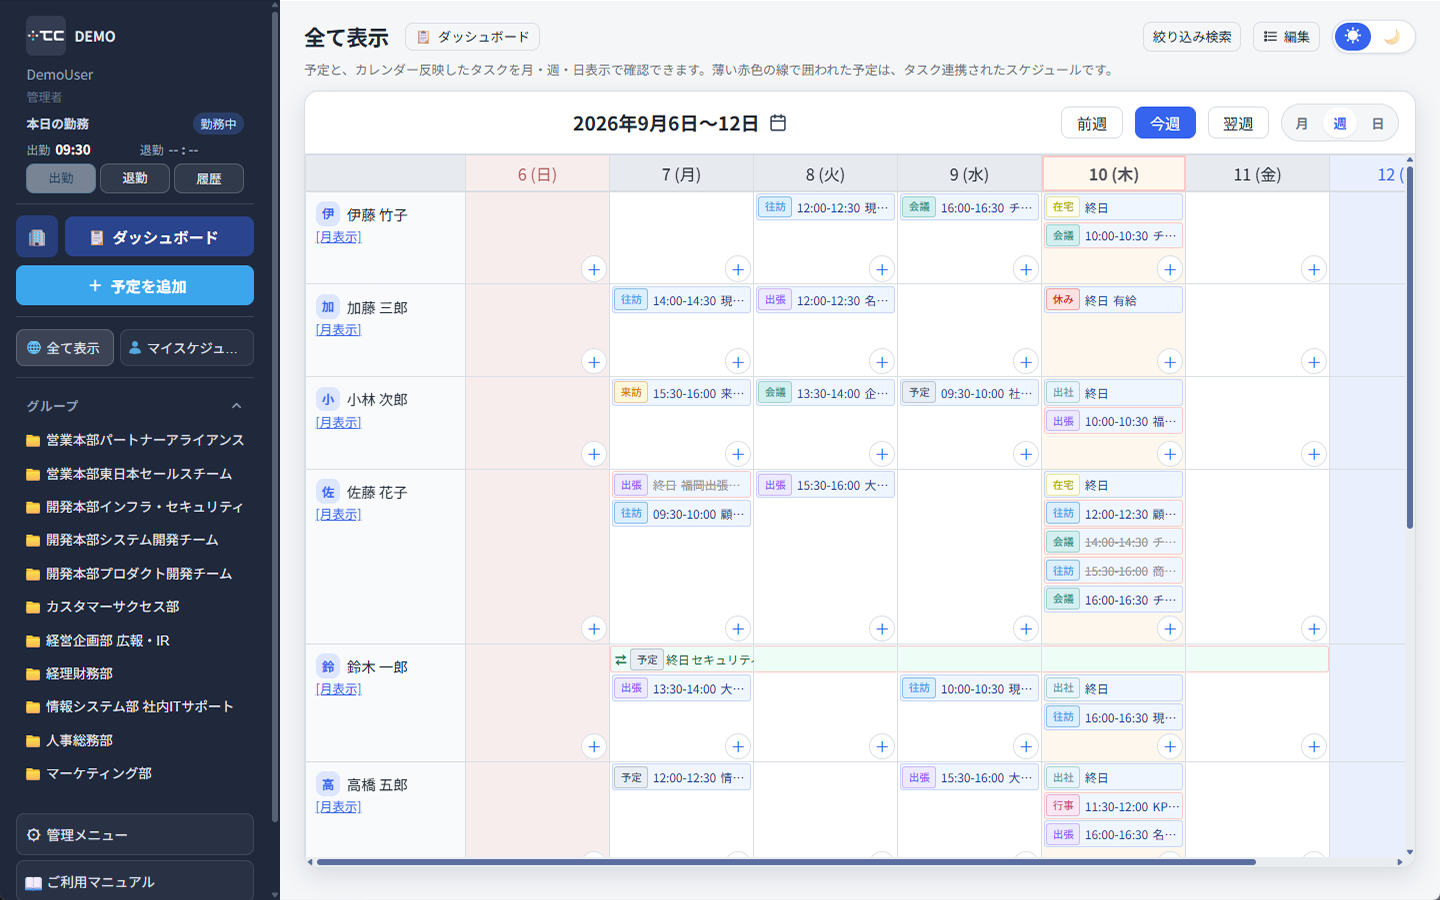The height and width of the screenshot is (900, 1440).
Task: Go to 前週 previous week
Action: [1092, 124]
